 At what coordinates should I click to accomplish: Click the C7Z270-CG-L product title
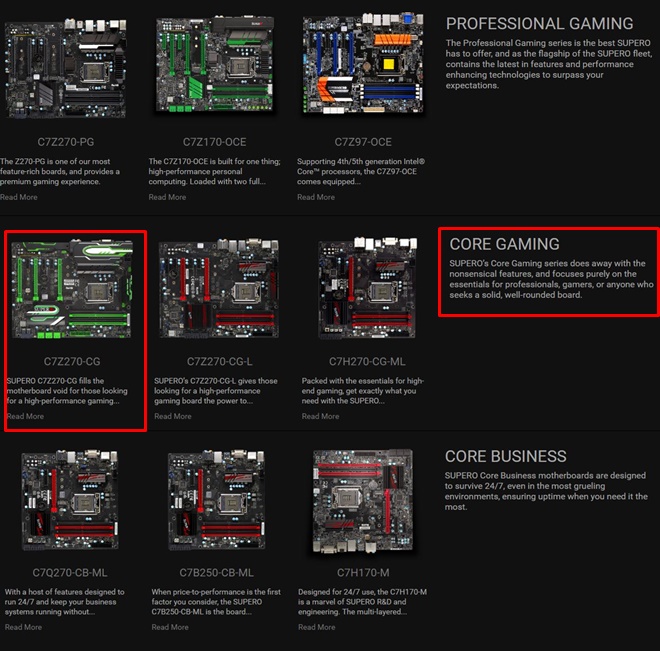click(x=219, y=361)
